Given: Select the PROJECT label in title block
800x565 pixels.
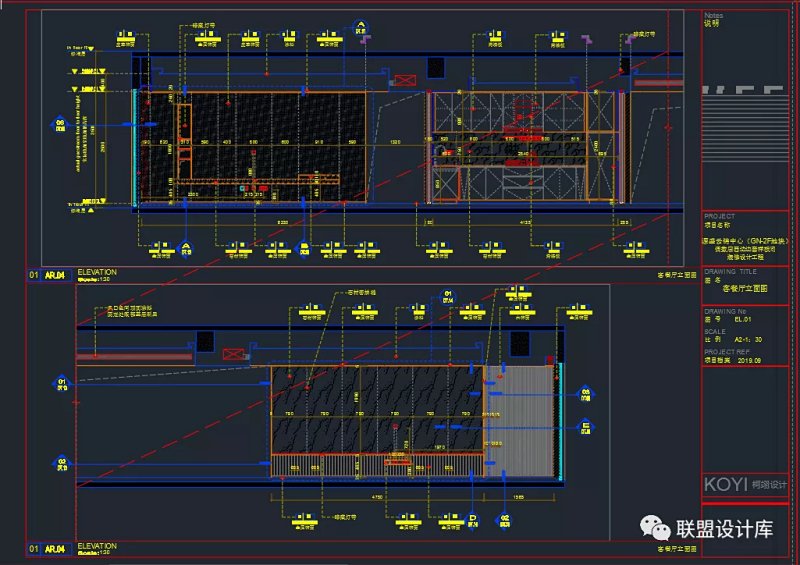Looking at the screenshot, I should [720, 216].
